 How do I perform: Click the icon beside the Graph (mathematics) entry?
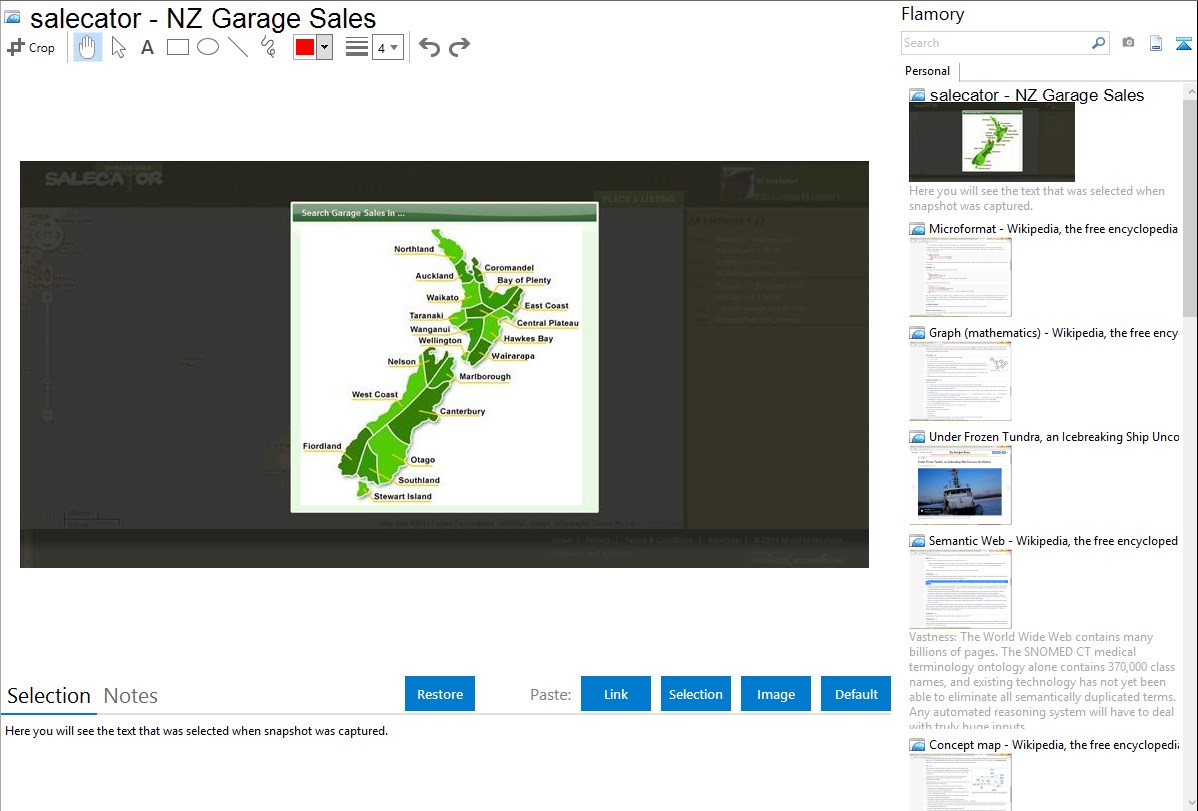point(918,333)
